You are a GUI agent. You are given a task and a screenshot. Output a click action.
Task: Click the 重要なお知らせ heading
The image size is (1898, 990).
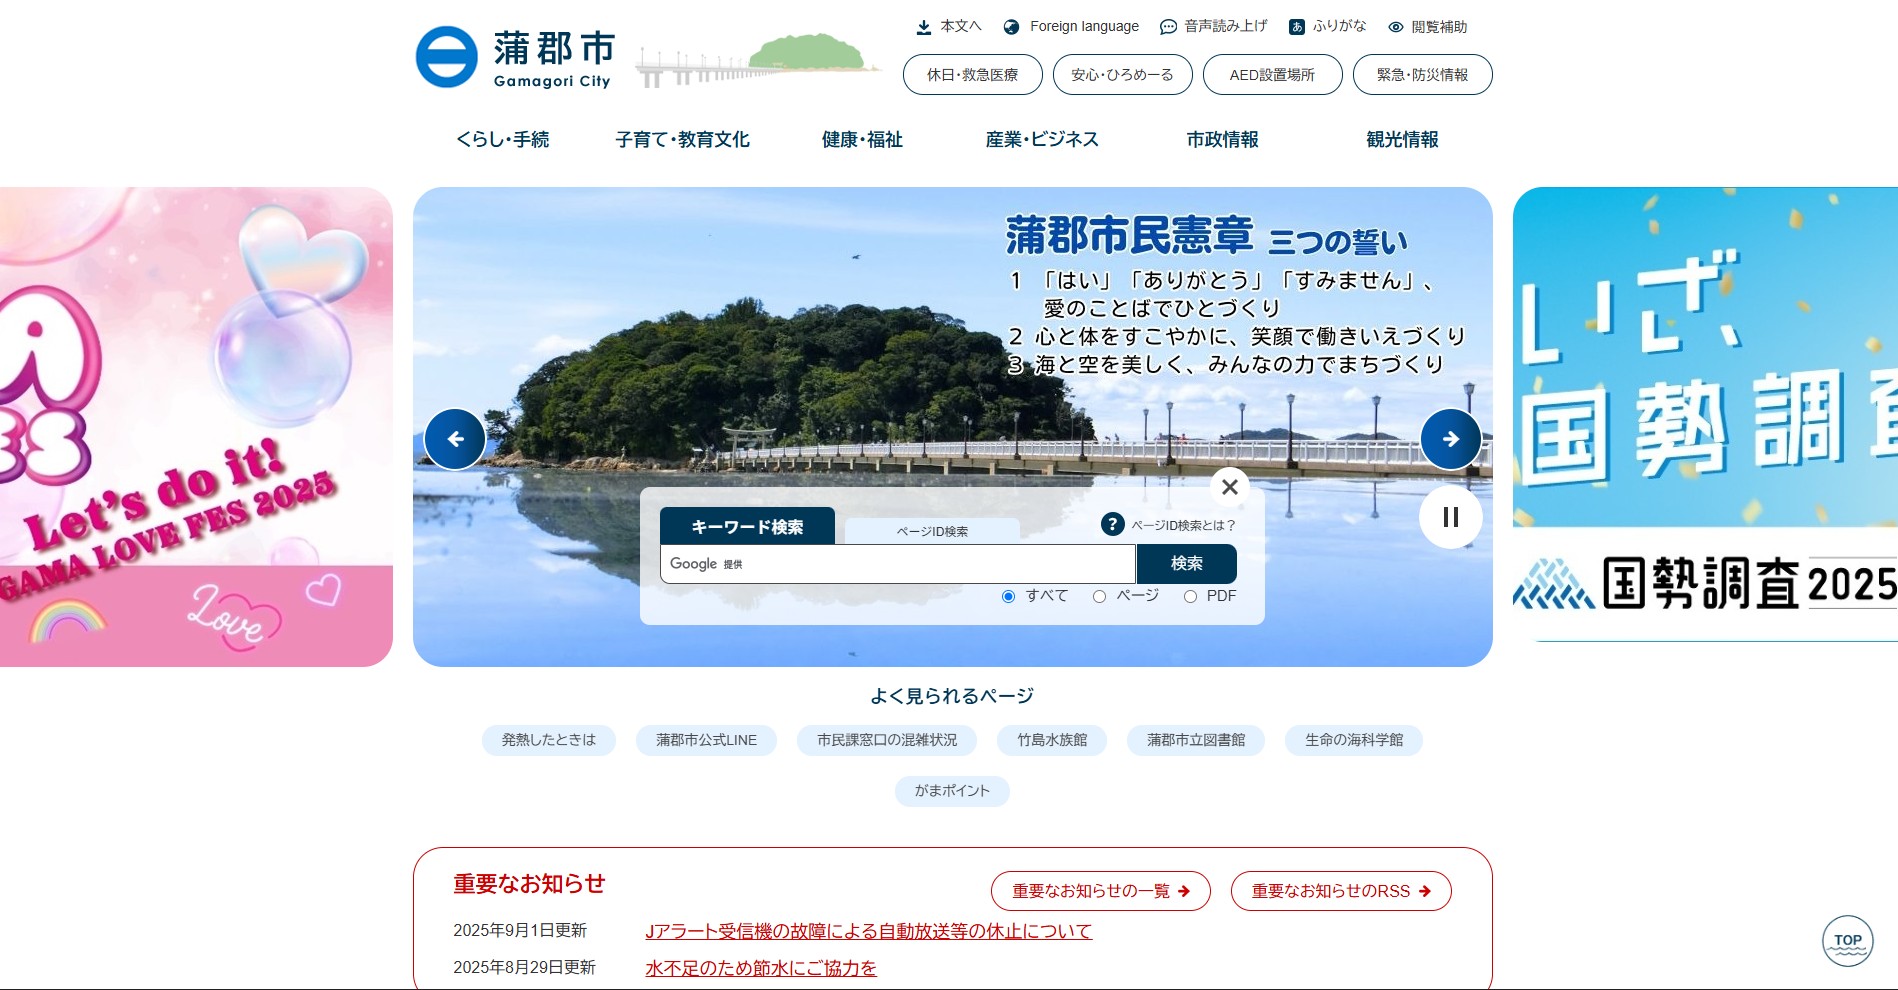click(x=529, y=884)
